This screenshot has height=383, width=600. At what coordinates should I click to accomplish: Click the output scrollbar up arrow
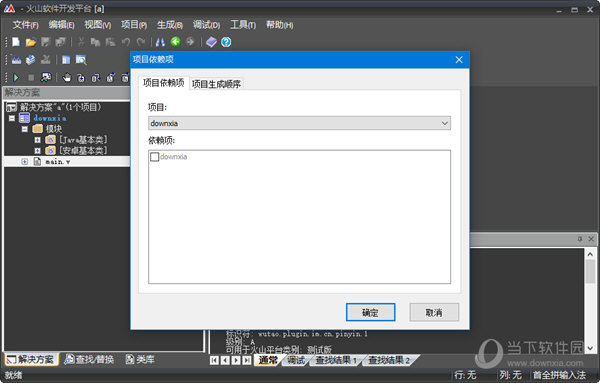pyautogui.click(x=590, y=254)
